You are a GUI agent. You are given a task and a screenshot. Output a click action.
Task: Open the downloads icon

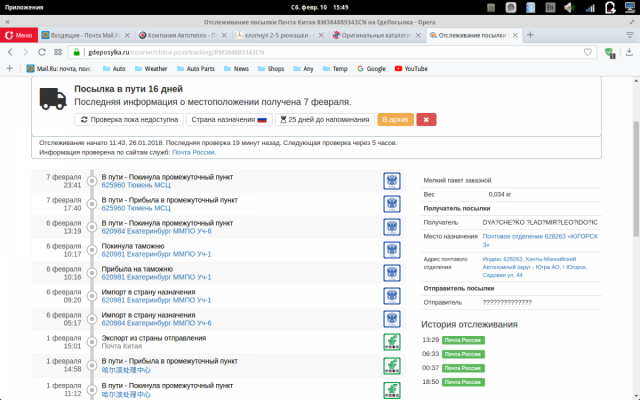(x=629, y=52)
